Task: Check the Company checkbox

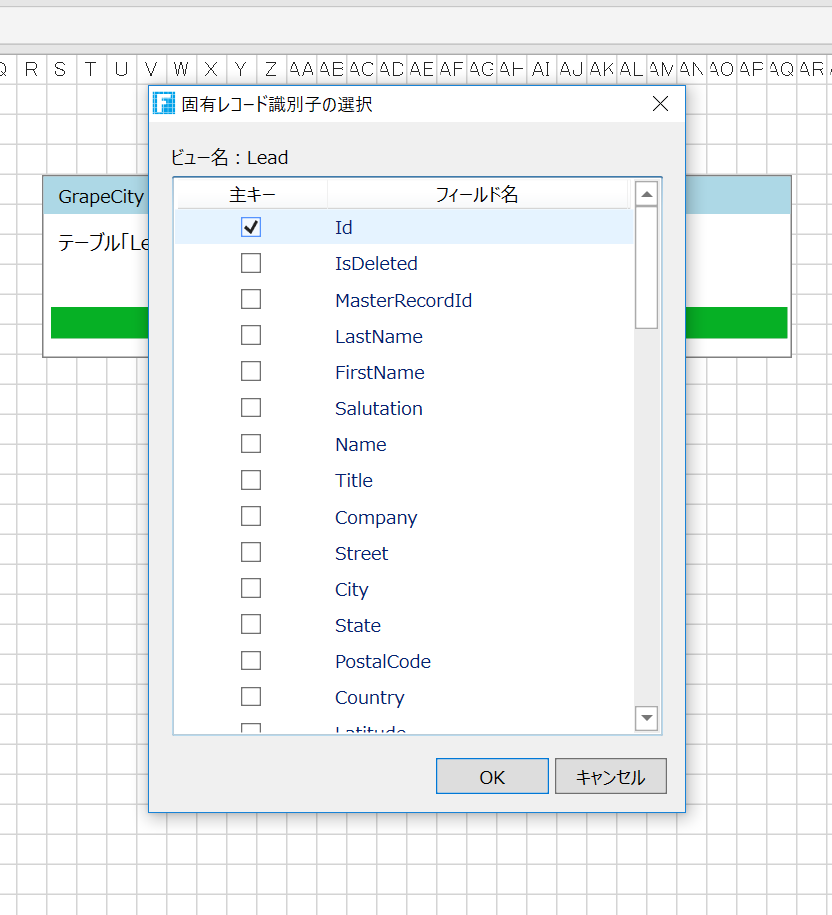Action: click(x=251, y=516)
